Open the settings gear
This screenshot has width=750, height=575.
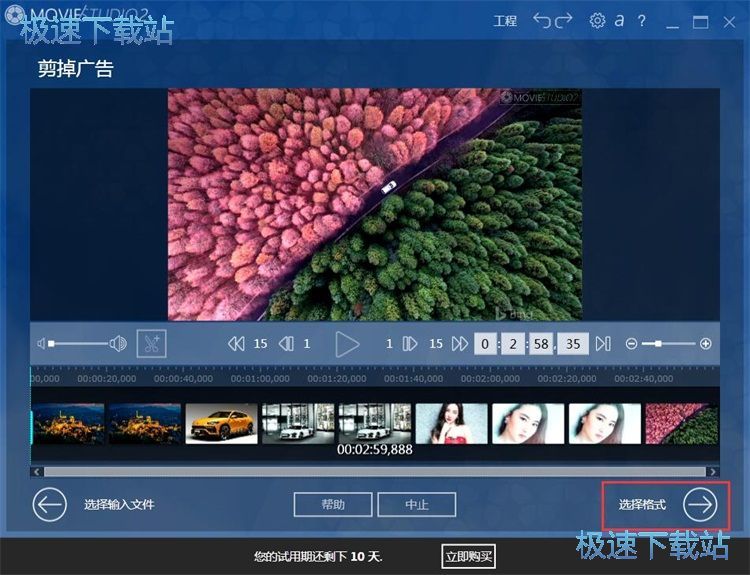(597, 21)
